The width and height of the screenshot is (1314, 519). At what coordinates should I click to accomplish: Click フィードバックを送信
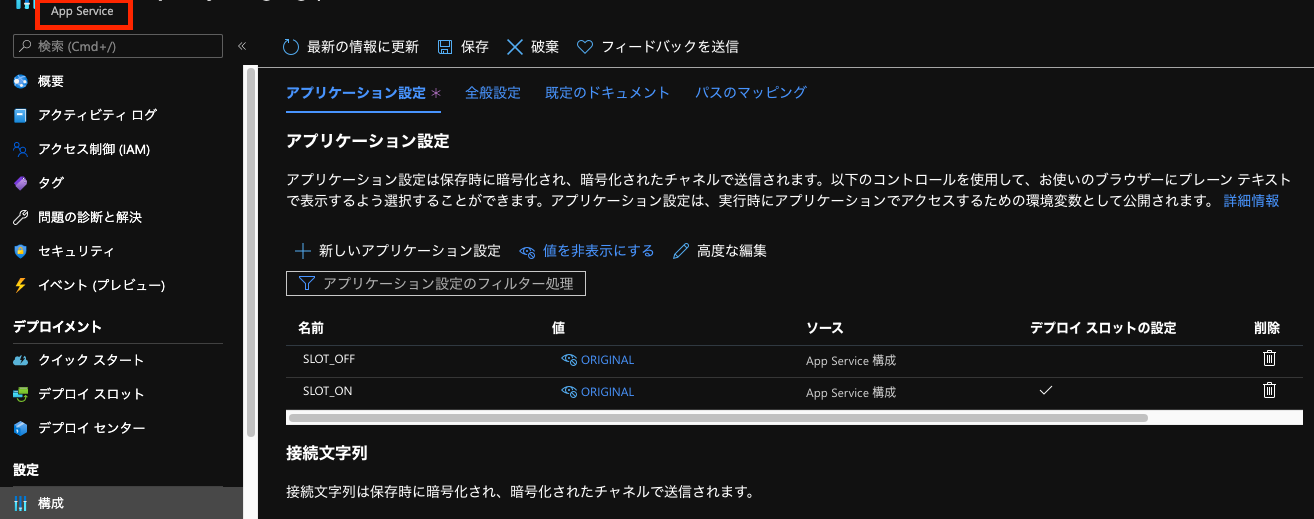(x=658, y=47)
